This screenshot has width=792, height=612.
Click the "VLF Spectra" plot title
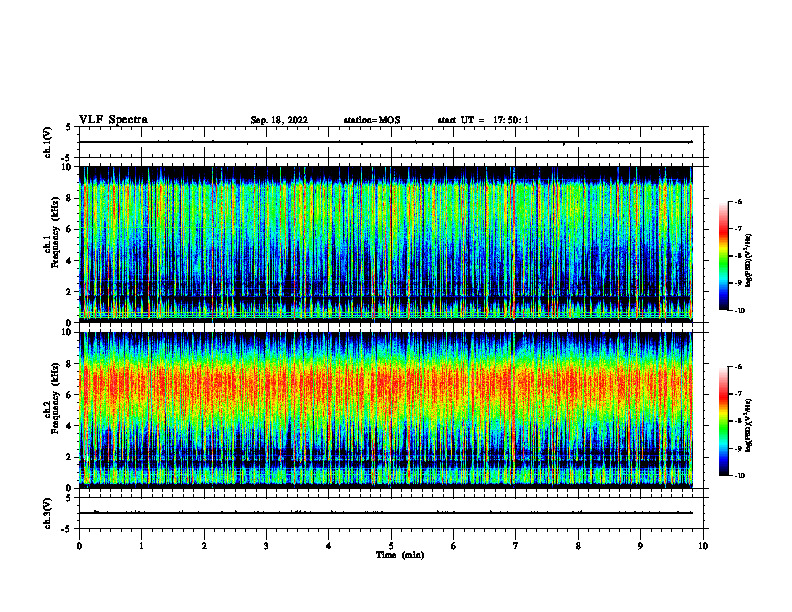pyautogui.click(x=113, y=120)
